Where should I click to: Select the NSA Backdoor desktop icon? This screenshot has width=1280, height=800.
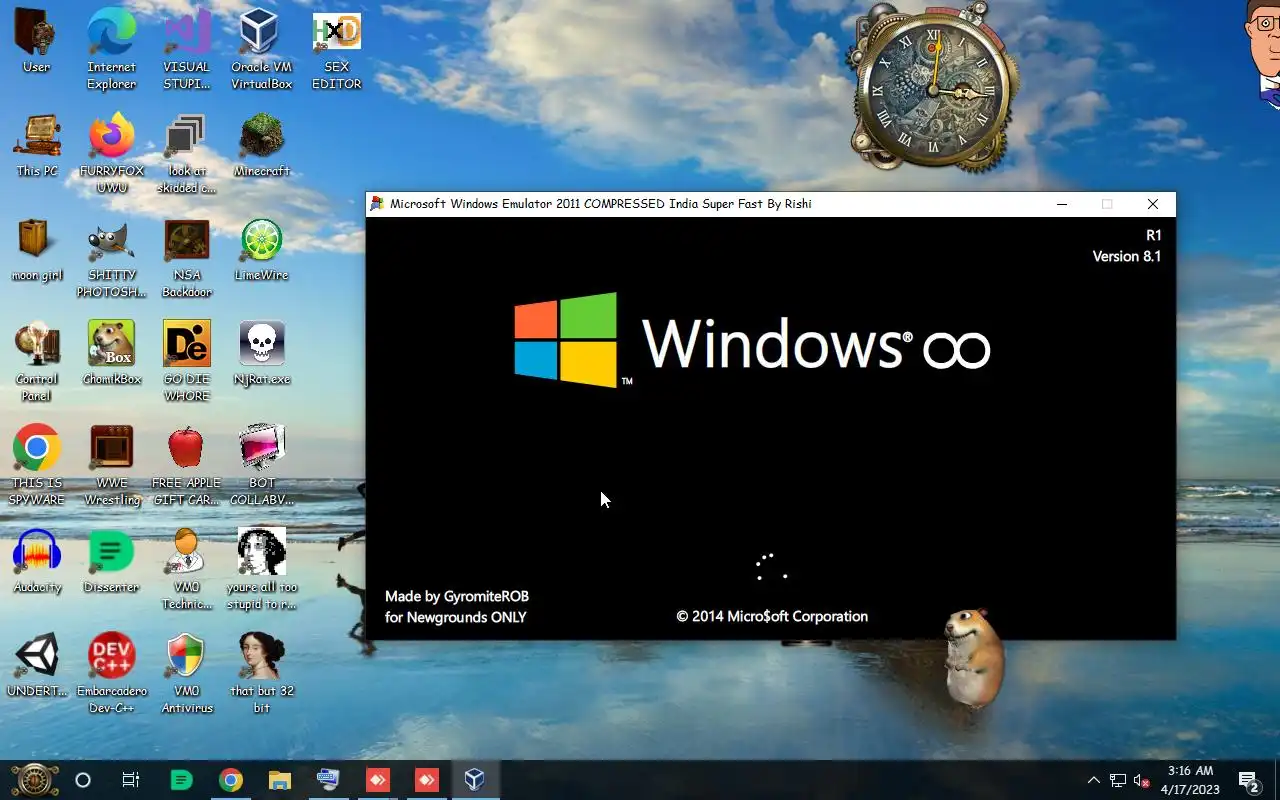coord(187,258)
